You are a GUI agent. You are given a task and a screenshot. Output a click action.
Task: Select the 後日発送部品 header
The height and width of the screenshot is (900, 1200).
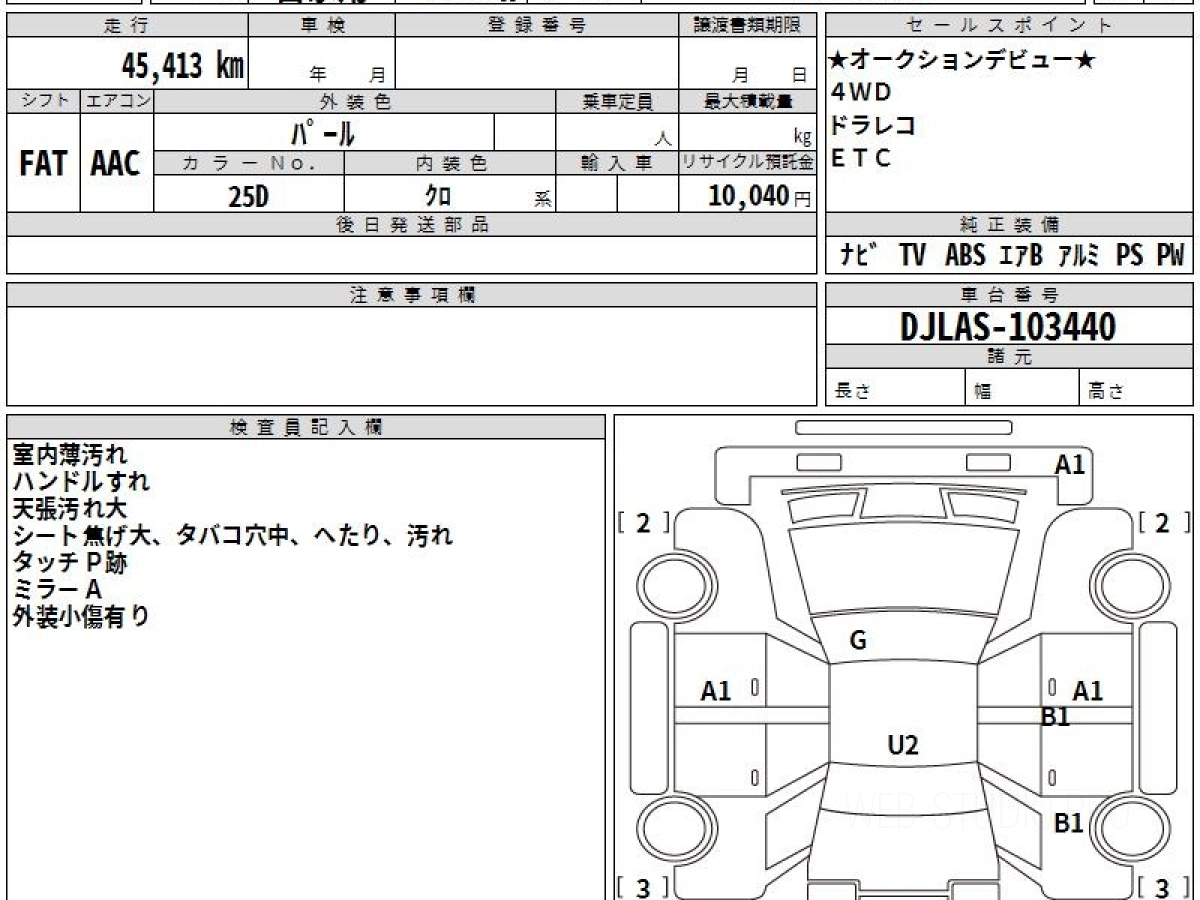click(x=412, y=225)
